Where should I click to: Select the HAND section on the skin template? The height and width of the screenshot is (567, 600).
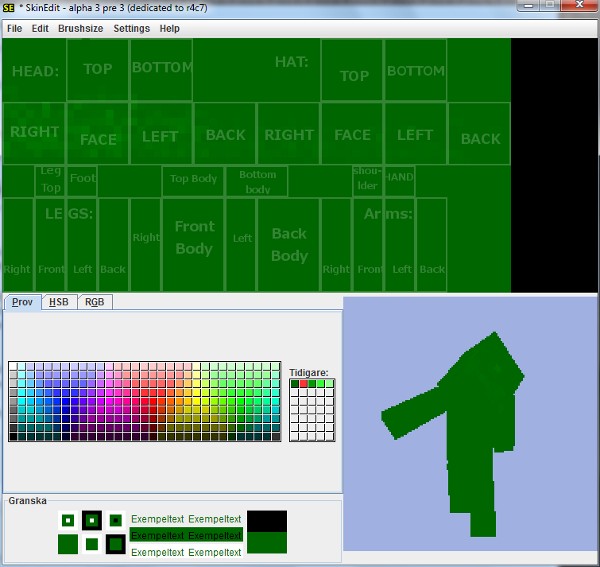[399, 178]
